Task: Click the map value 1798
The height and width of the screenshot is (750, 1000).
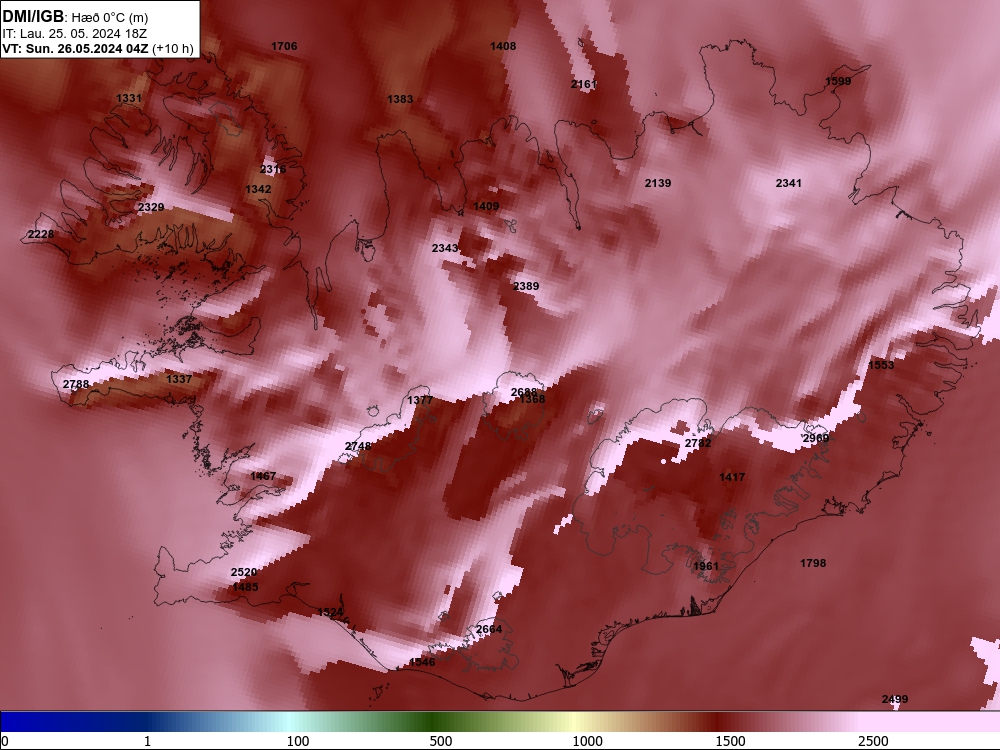Action: [x=813, y=563]
